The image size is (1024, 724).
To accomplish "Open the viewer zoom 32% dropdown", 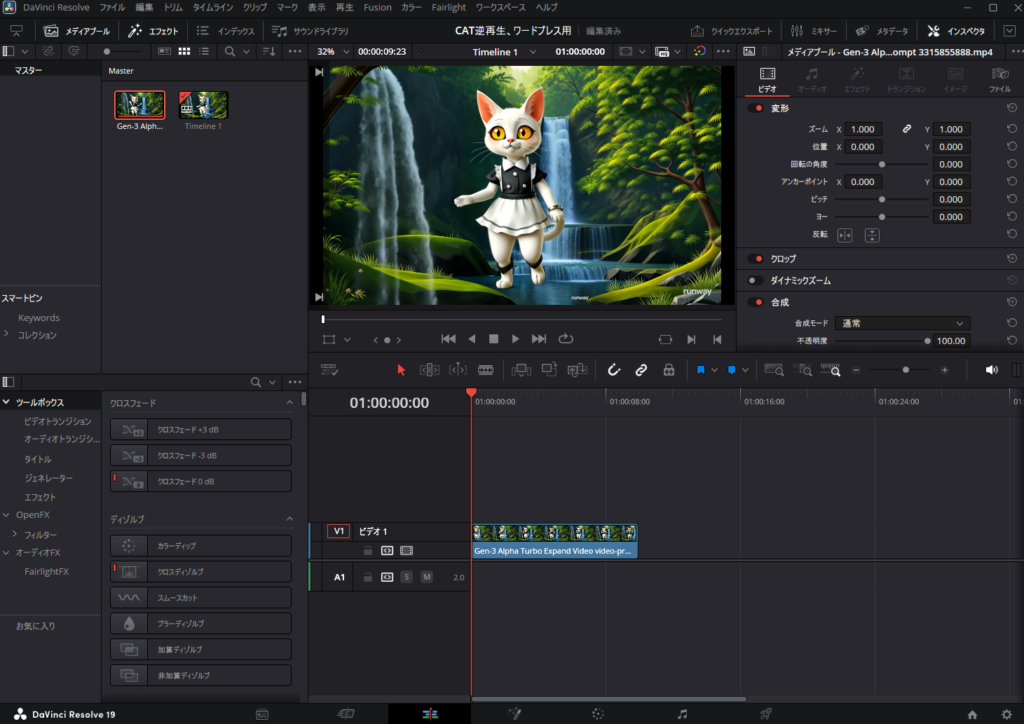I will coord(333,51).
